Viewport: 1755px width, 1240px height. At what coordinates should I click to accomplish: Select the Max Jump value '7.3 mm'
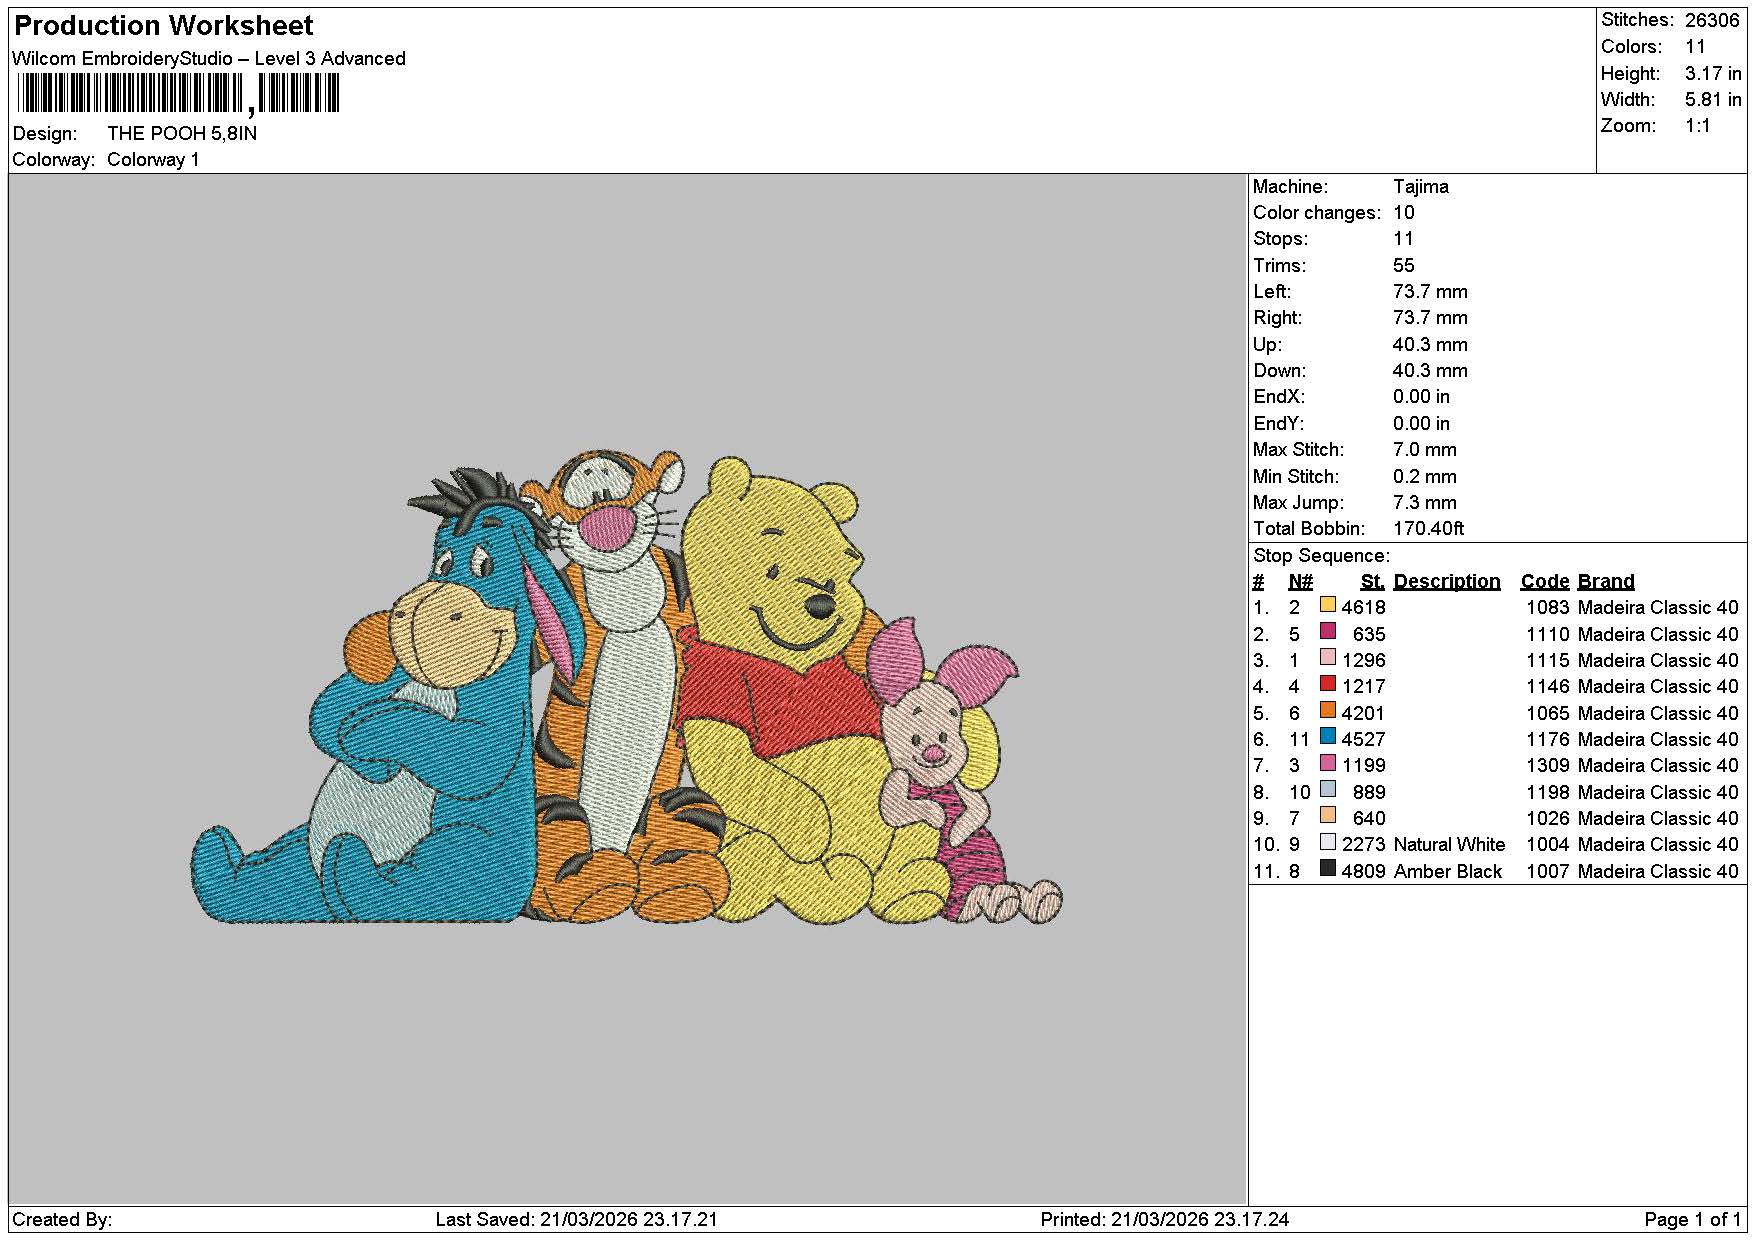[1425, 503]
